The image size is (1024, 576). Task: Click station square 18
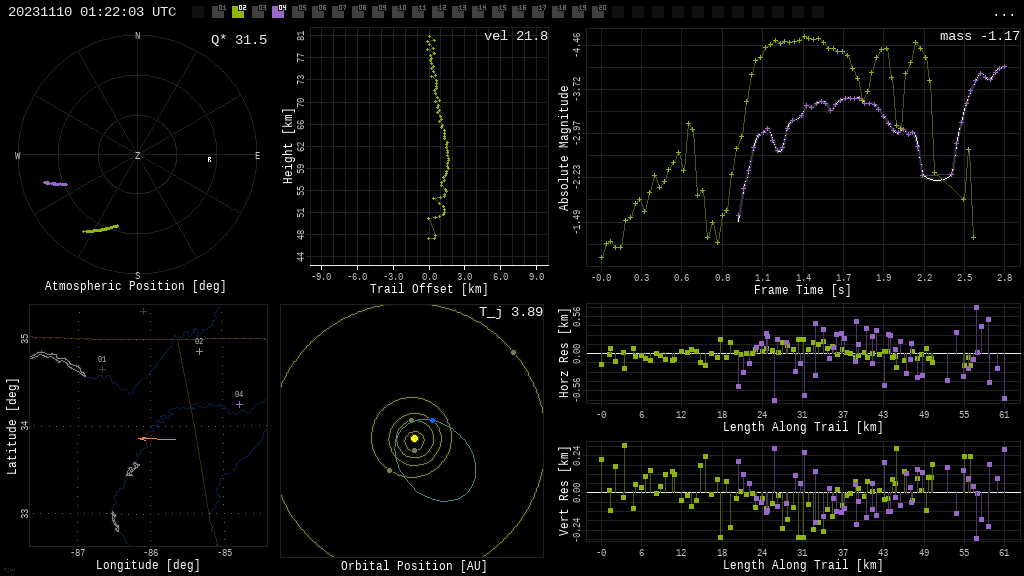(557, 12)
